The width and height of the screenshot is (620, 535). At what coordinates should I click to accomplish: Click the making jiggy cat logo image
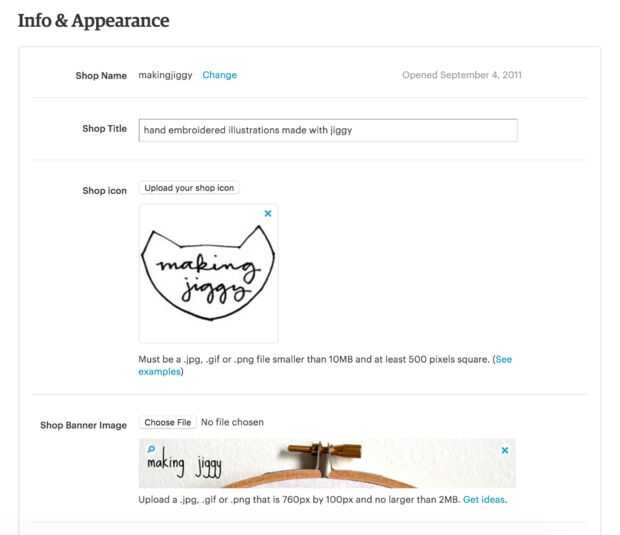click(x=208, y=273)
